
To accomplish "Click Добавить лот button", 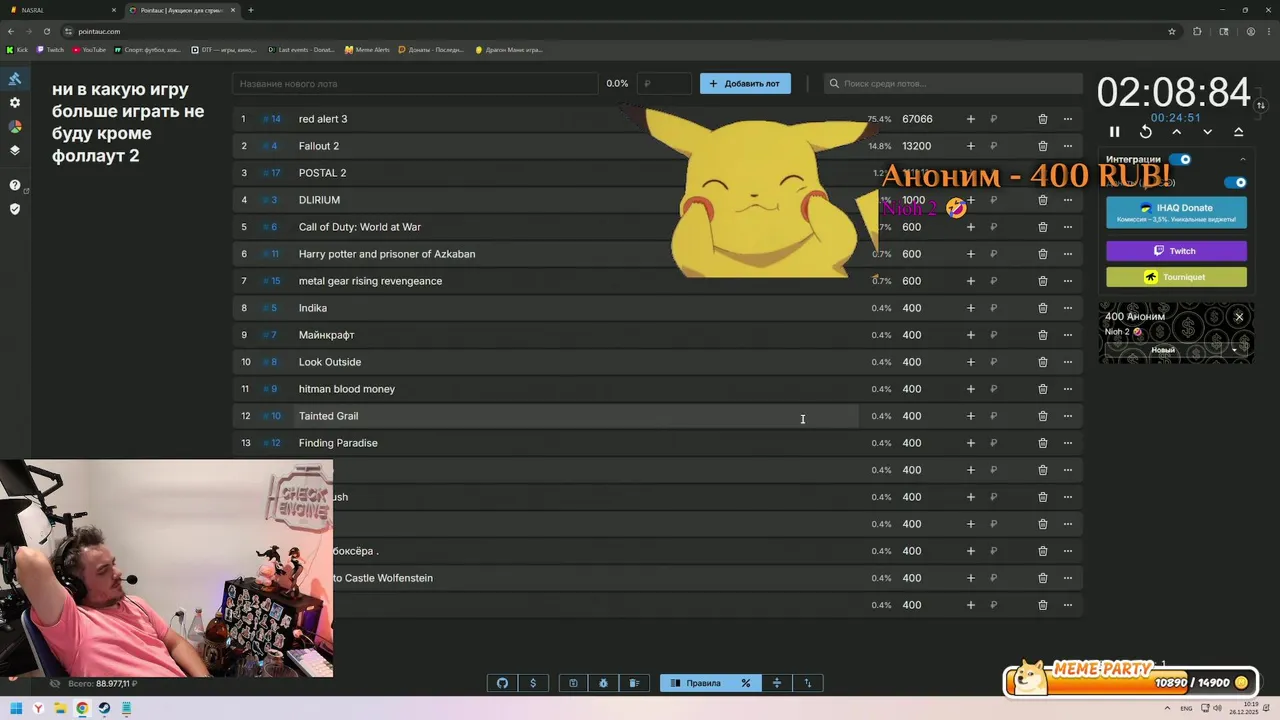I will click(745, 84).
